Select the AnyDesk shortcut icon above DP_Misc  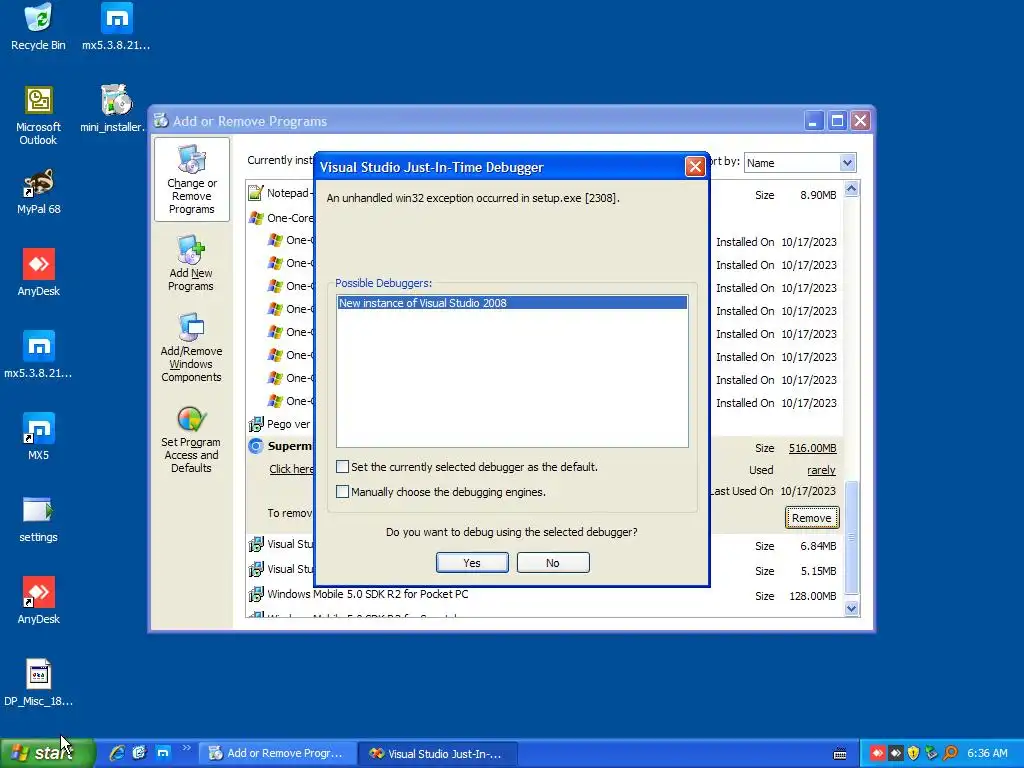point(38,600)
